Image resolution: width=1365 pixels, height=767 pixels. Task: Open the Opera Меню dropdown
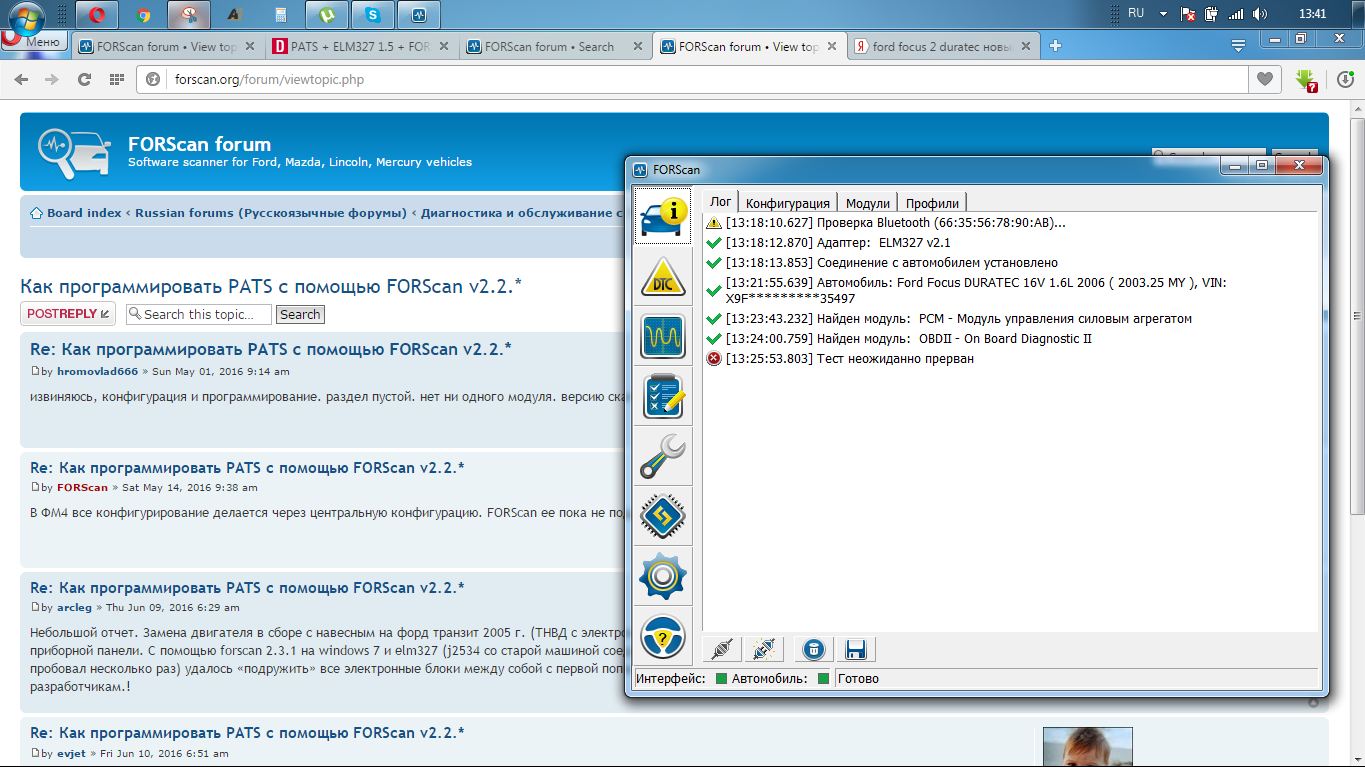click(x=35, y=42)
